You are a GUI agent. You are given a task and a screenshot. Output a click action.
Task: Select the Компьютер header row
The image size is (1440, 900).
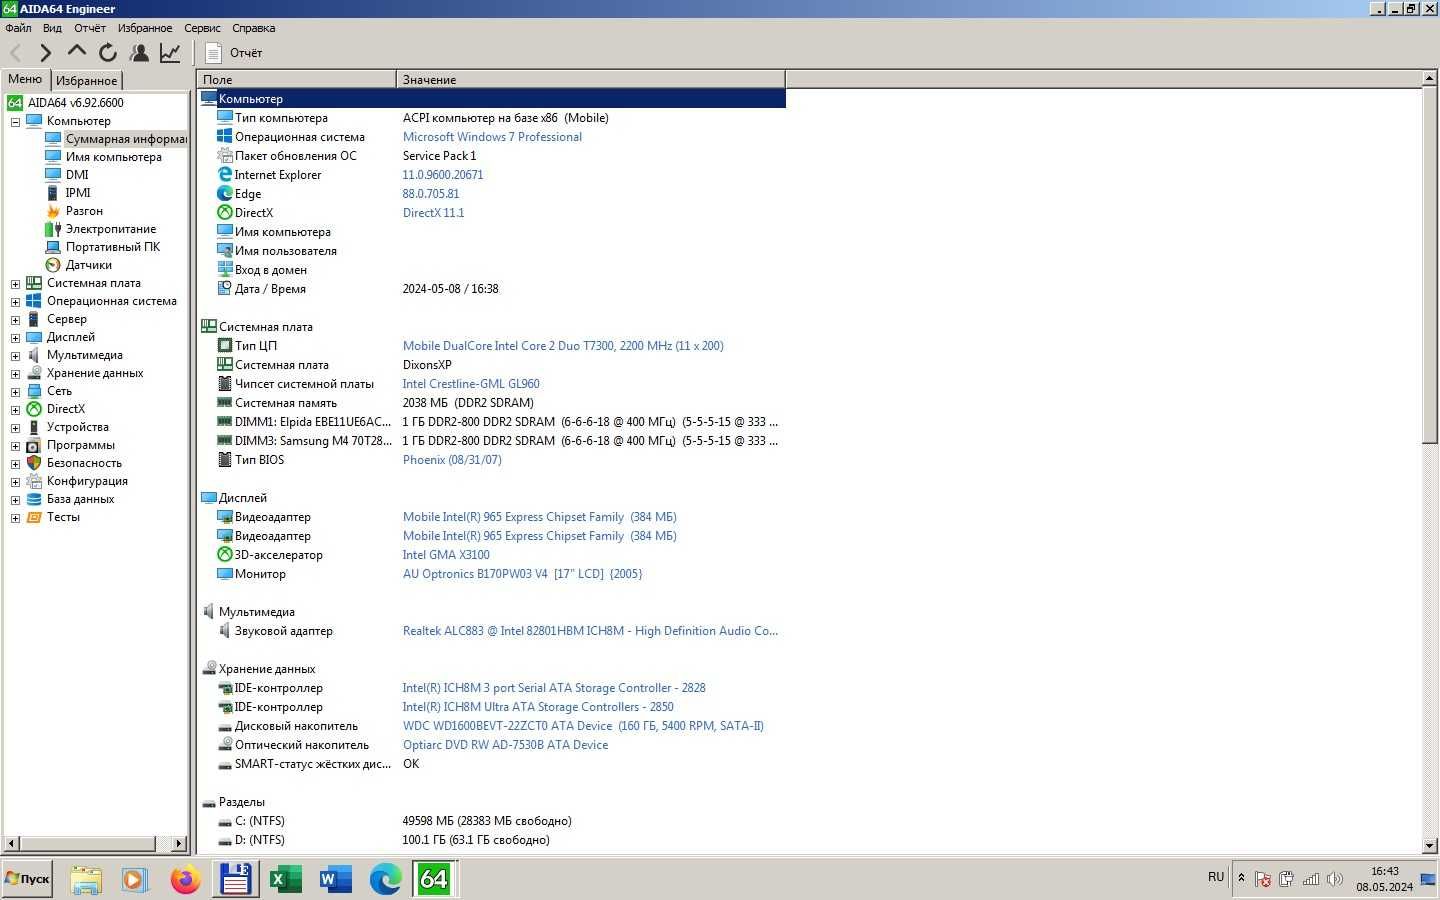tap(492, 99)
